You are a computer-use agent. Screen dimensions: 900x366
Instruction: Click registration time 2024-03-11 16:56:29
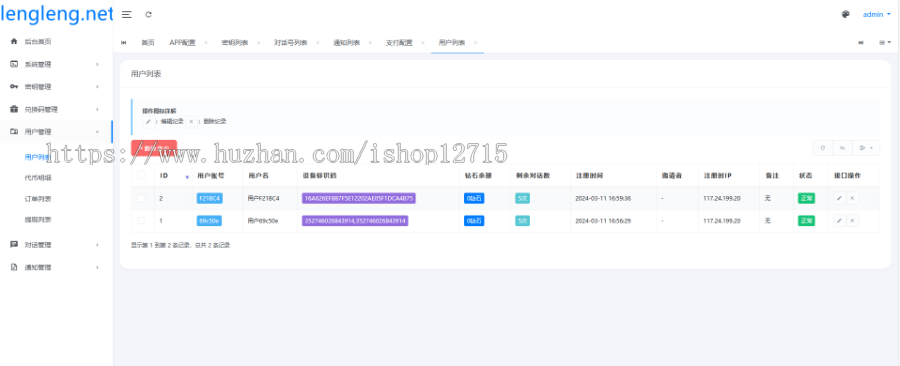click(603, 221)
